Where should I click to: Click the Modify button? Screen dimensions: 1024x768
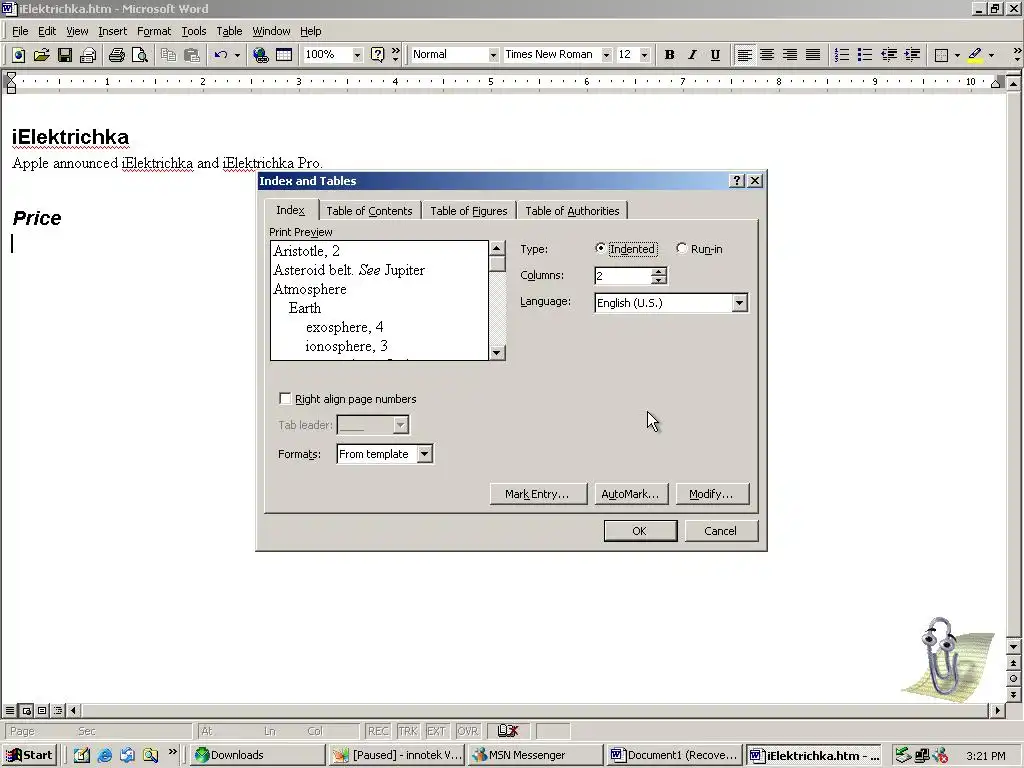point(712,494)
